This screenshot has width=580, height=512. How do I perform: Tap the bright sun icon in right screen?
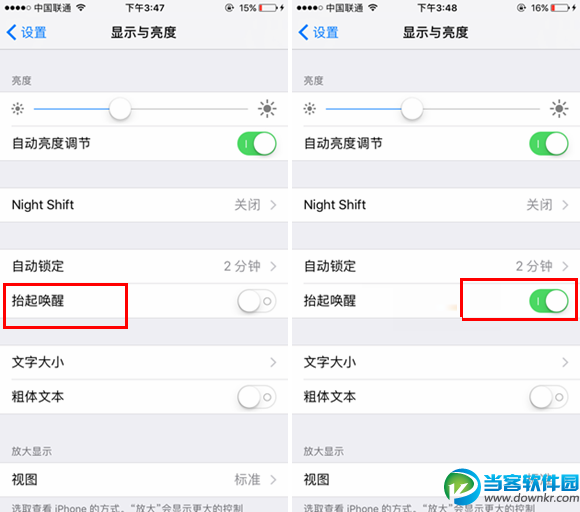559,109
